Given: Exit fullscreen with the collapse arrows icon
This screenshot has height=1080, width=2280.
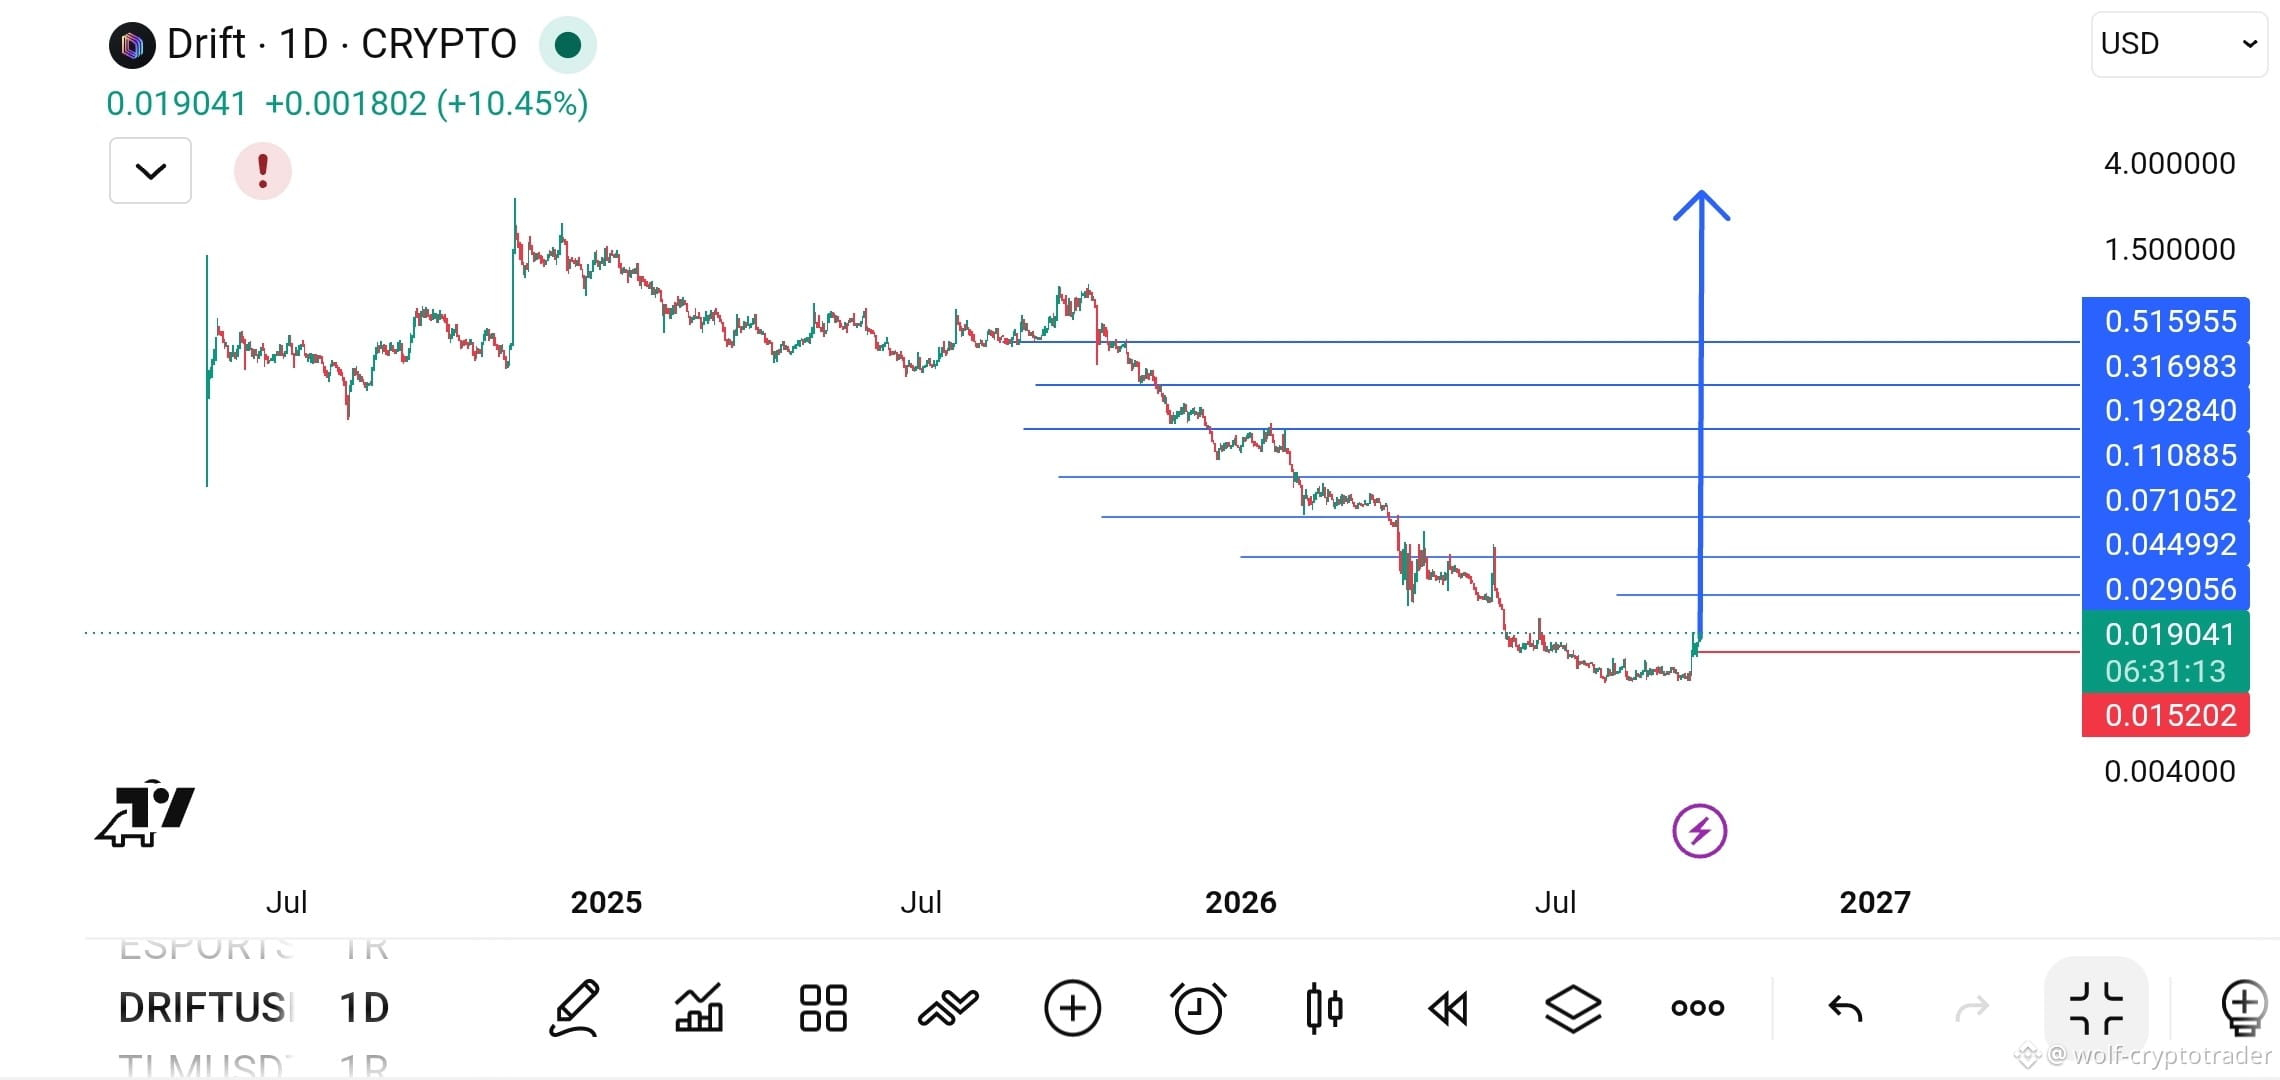Looking at the screenshot, I should click(2096, 1008).
